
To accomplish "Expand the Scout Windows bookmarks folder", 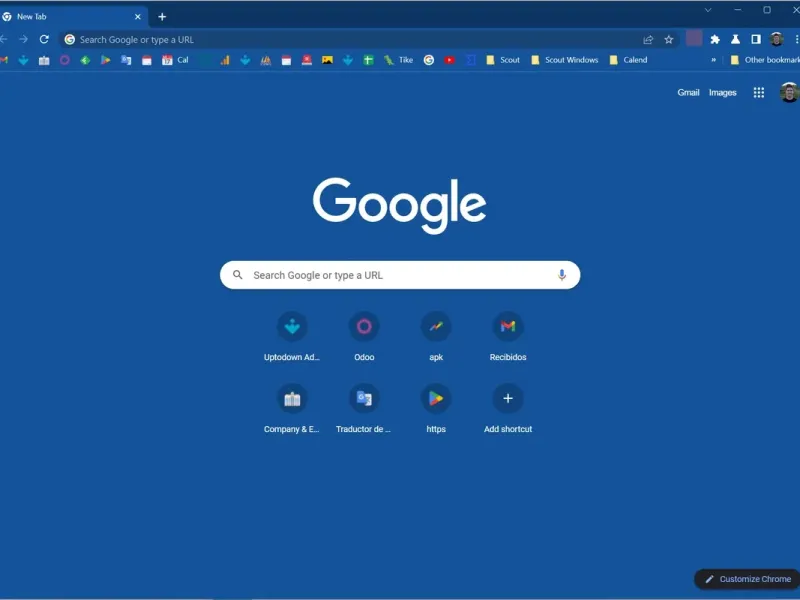I will pyautogui.click(x=565, y=60).
